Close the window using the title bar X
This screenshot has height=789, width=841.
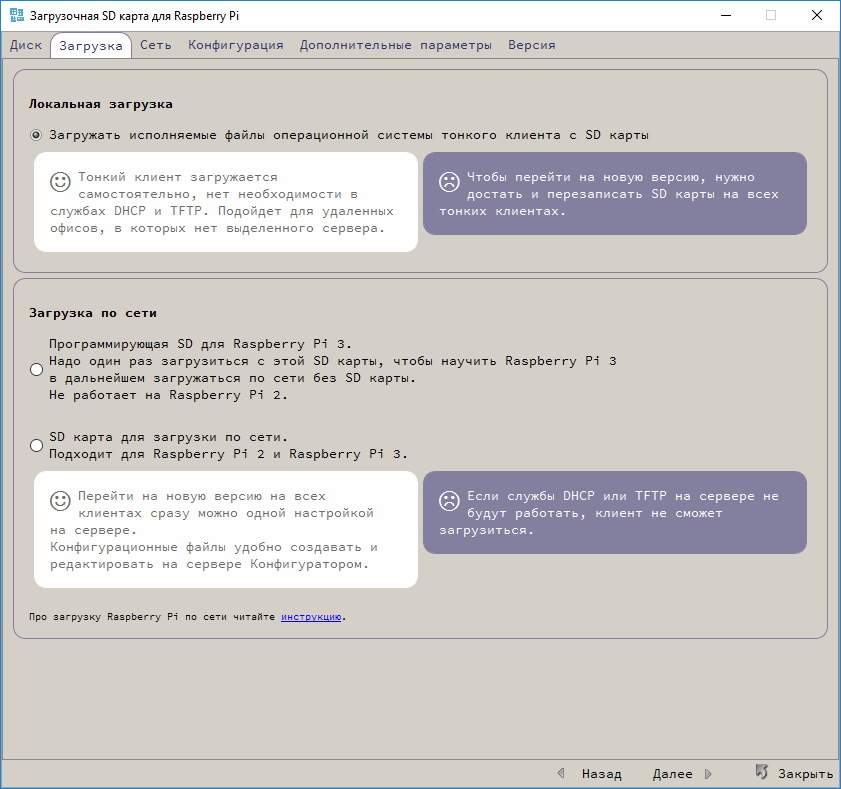point(817,16)
